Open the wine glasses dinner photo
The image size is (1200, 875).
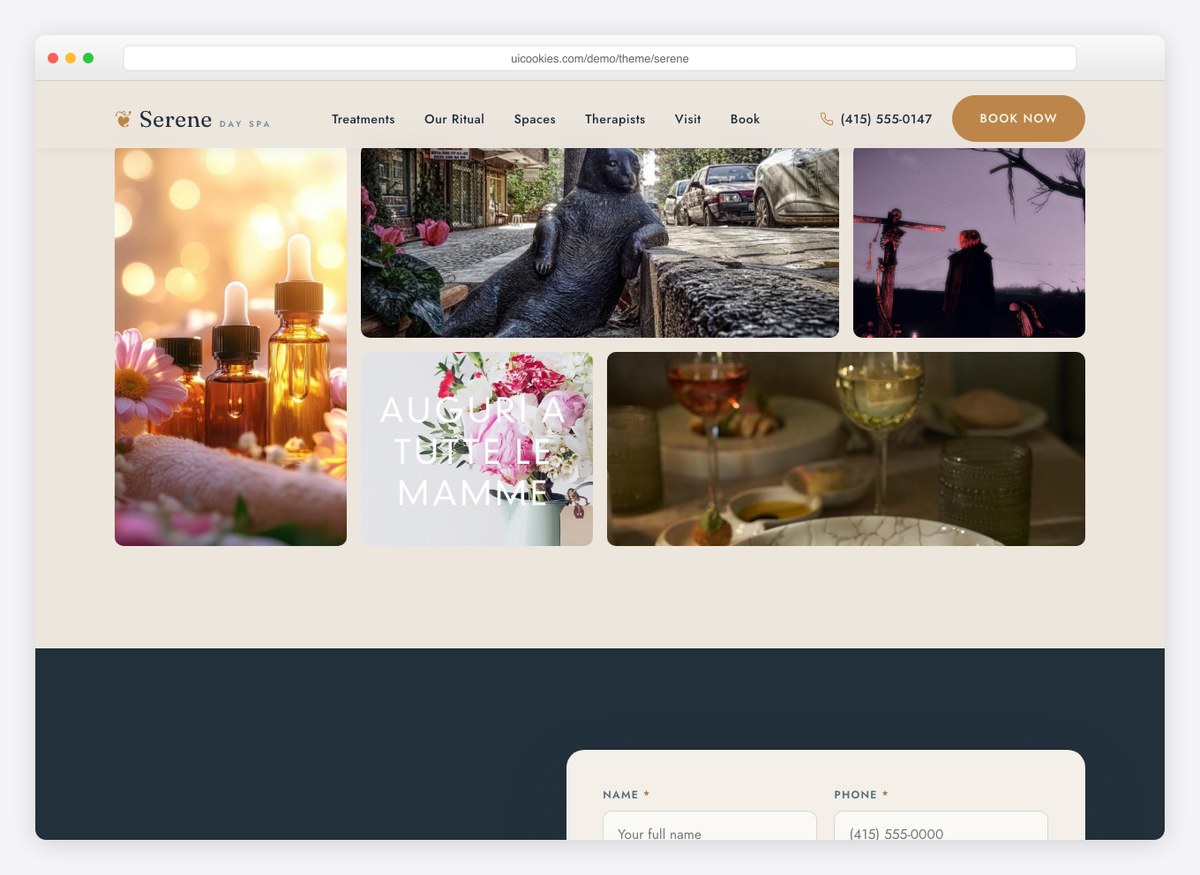(846, 449)
